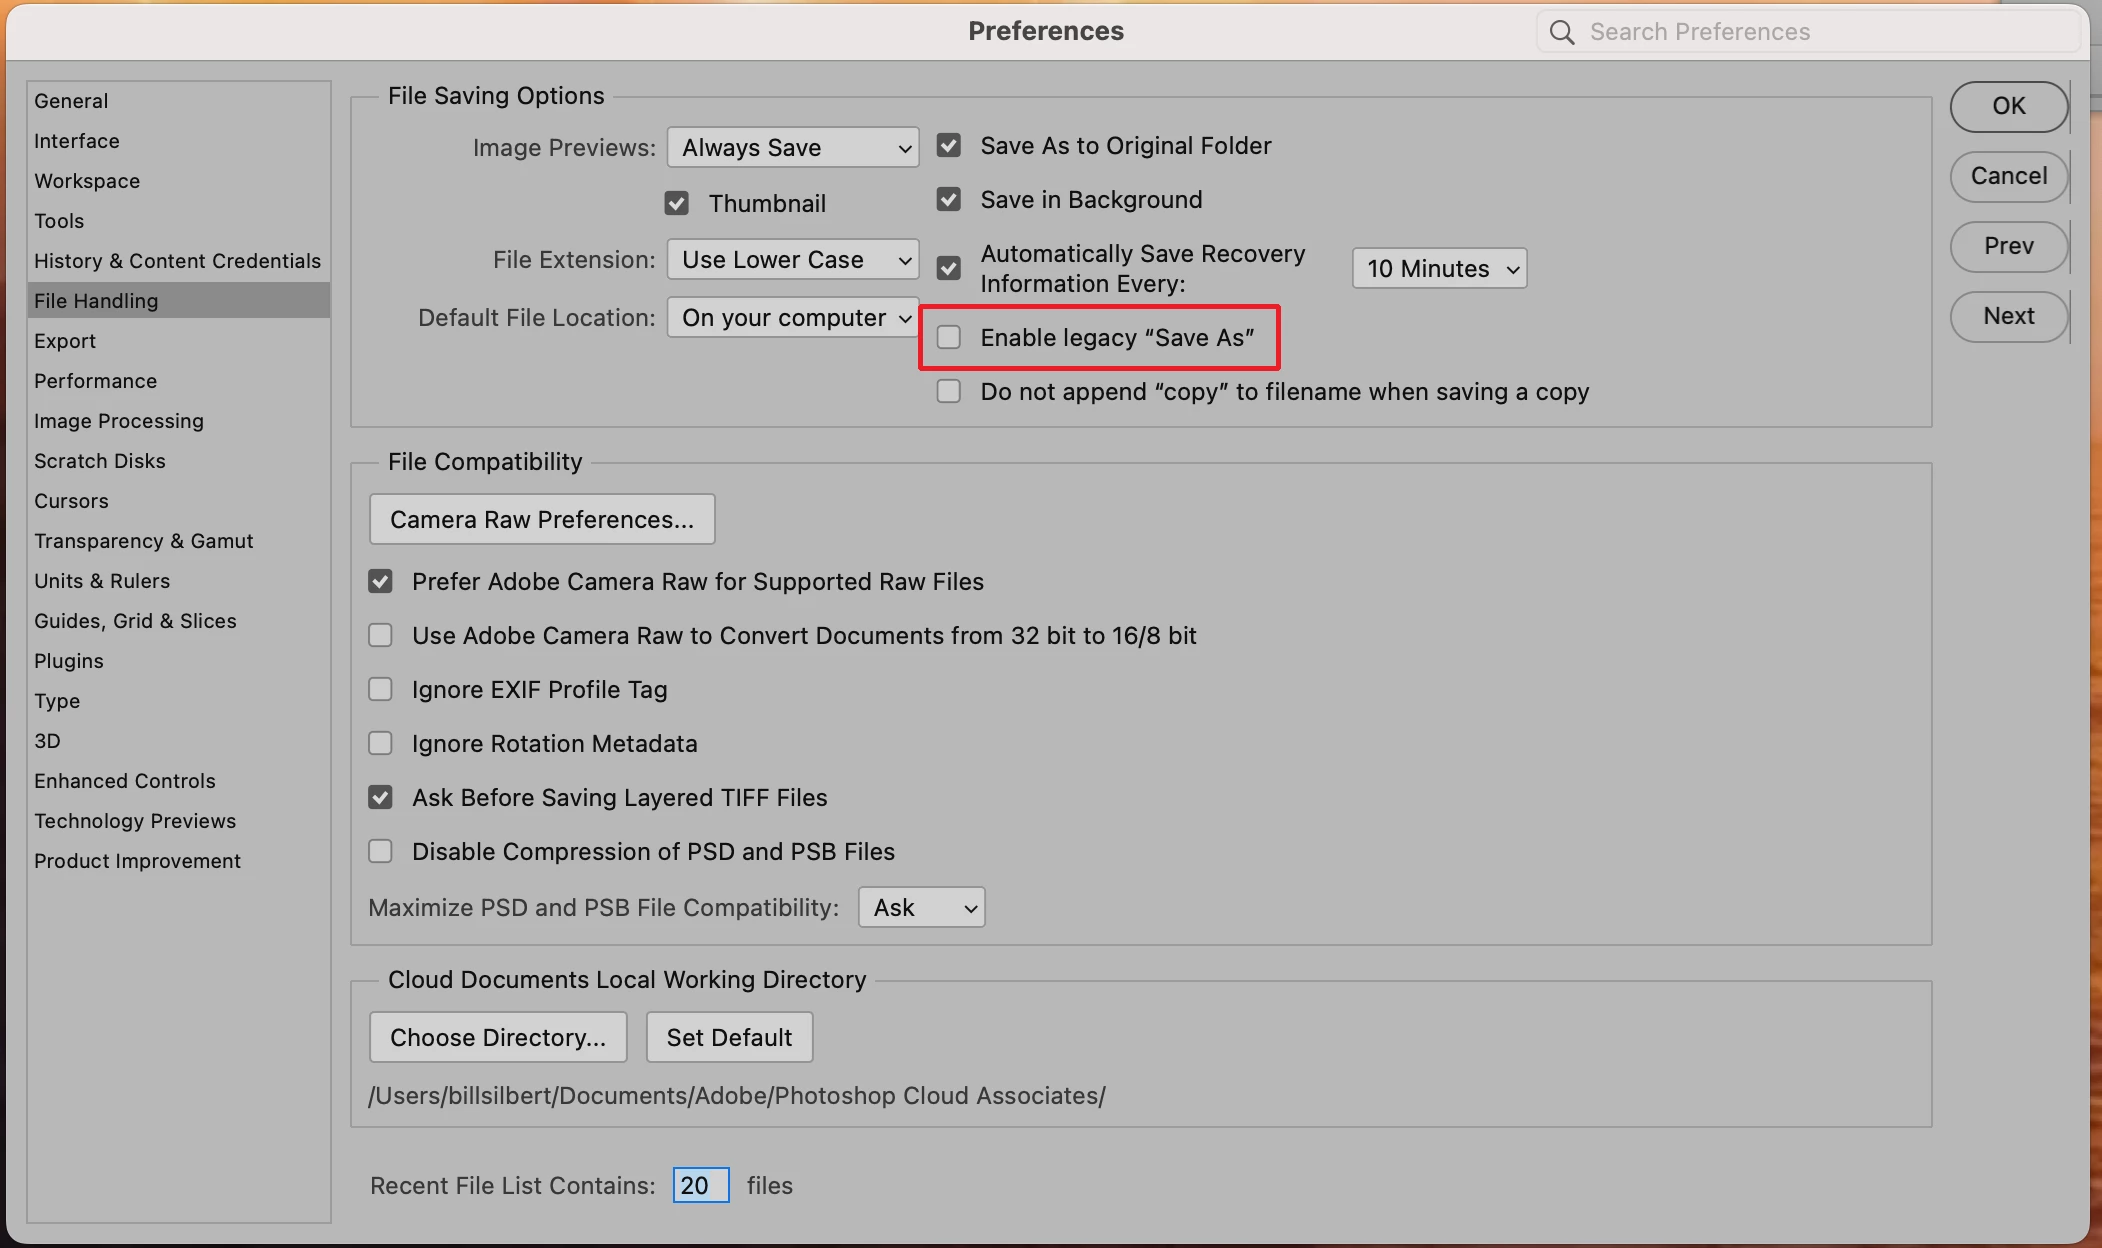Click the search magnifier icon
Screen dimensions: 2102x1248
(1561, 32)
